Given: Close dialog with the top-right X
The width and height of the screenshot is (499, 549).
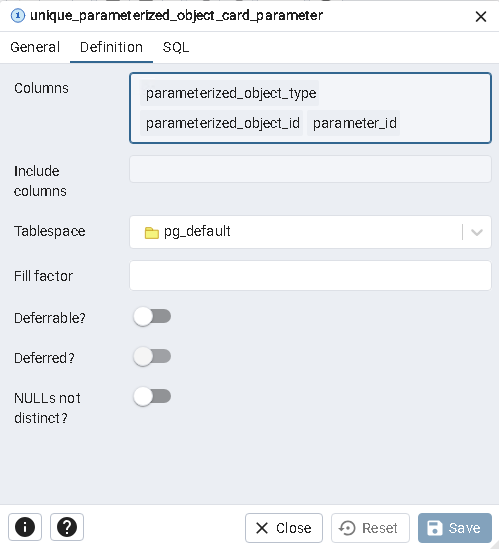Looking at the screenshot, I should point(481,16).
